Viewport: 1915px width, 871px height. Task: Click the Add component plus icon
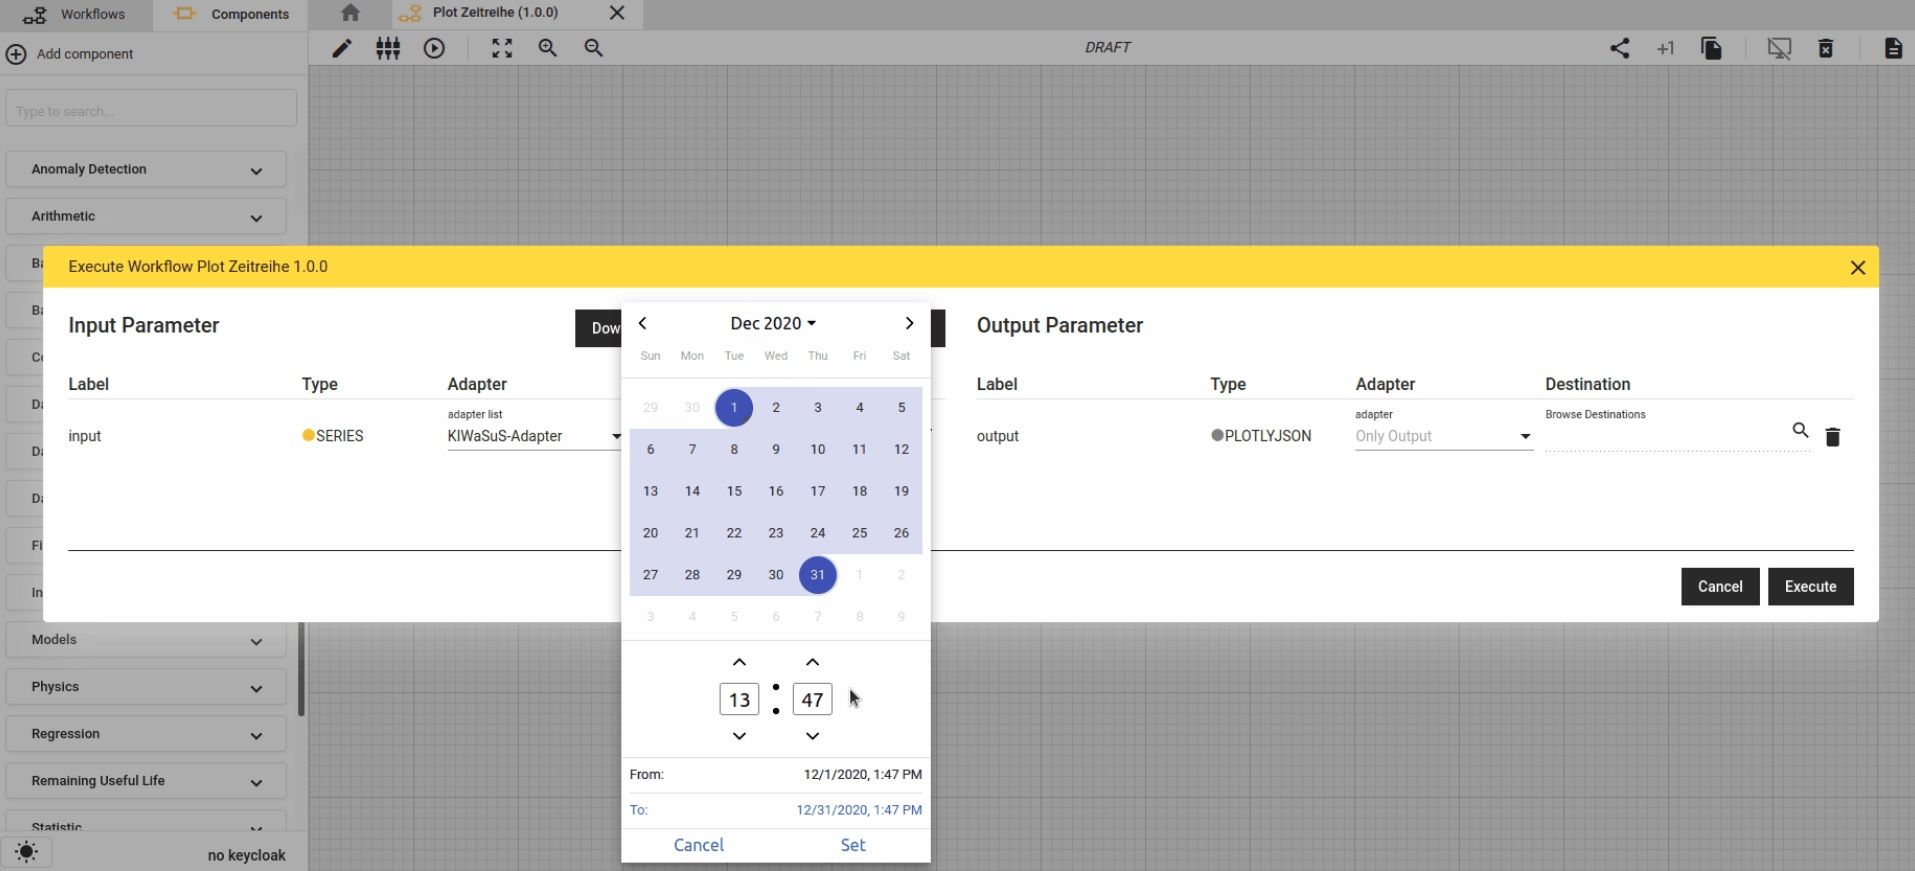pos(16,54)
